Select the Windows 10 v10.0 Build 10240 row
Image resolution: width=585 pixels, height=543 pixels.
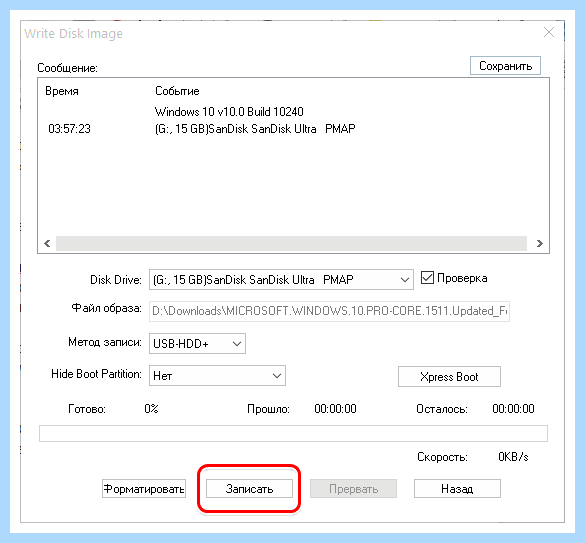tap(229, 112)
